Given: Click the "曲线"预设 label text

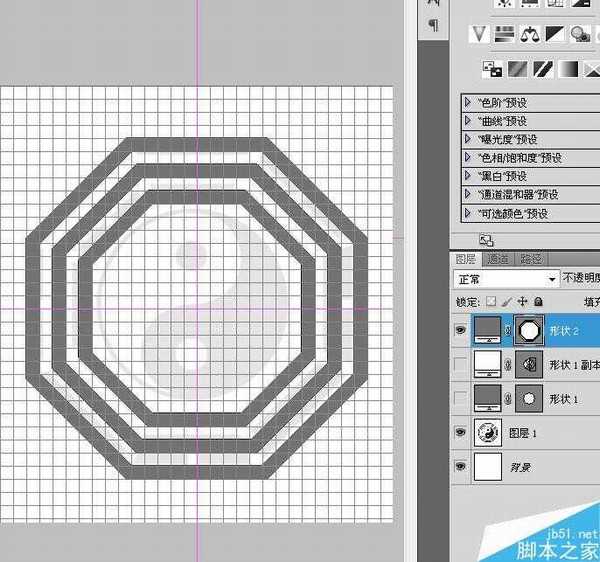Looking at the screenshot, I should (502, 121).
